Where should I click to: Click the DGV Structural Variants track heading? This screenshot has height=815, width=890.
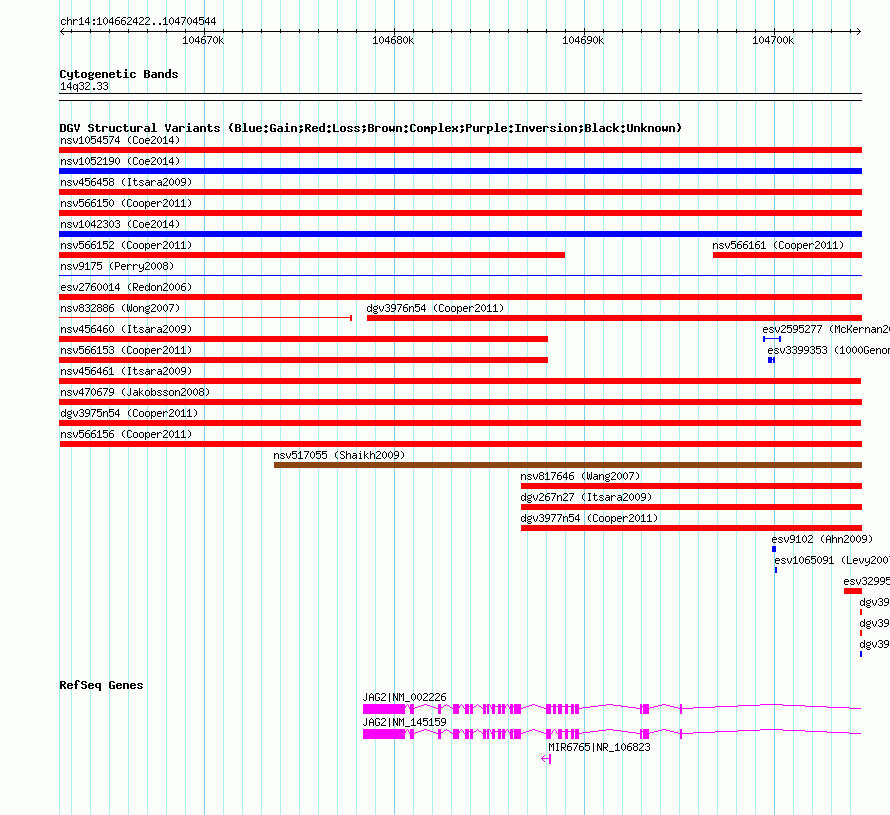[371, 128]
